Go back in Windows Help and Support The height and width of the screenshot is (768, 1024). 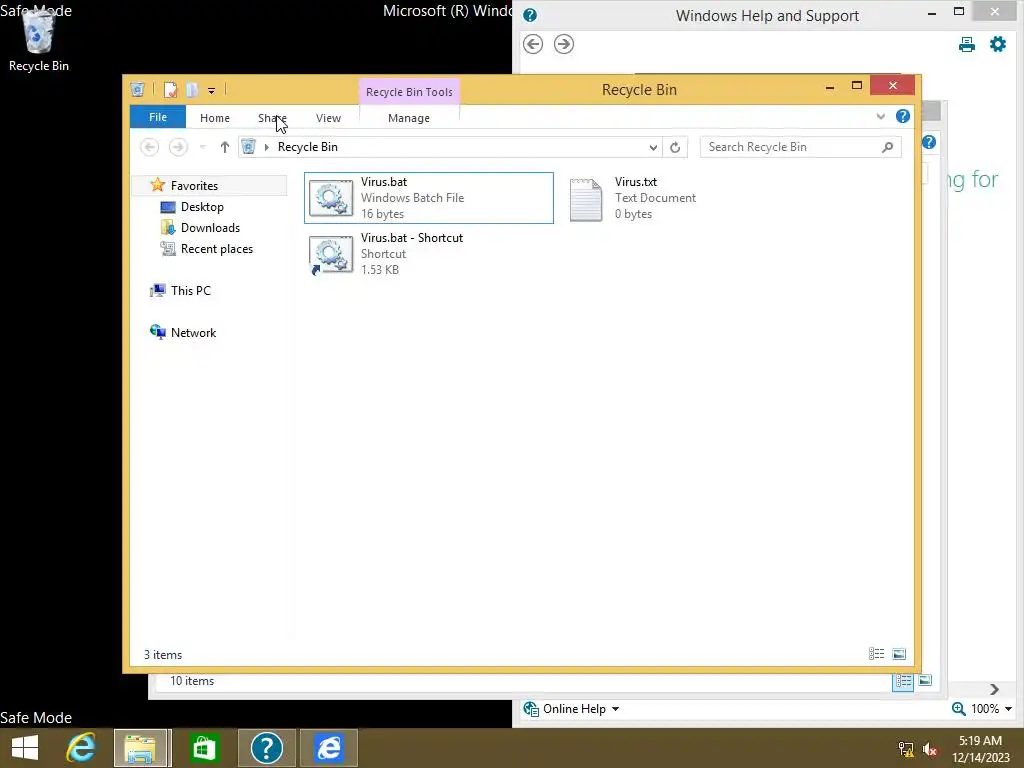click(x=533, y=44)
